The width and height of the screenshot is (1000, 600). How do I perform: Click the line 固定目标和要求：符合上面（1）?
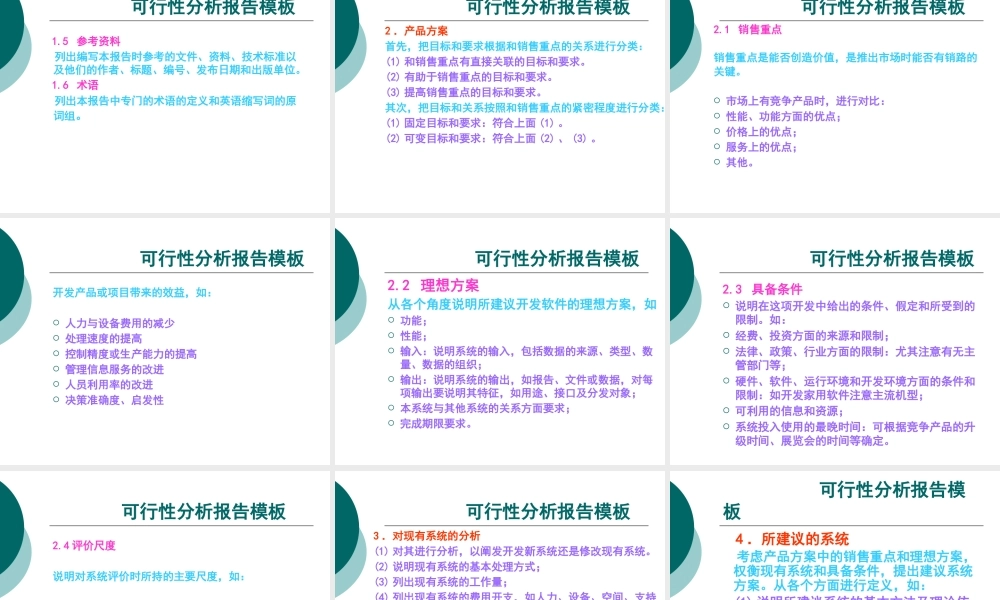point(476,123)
